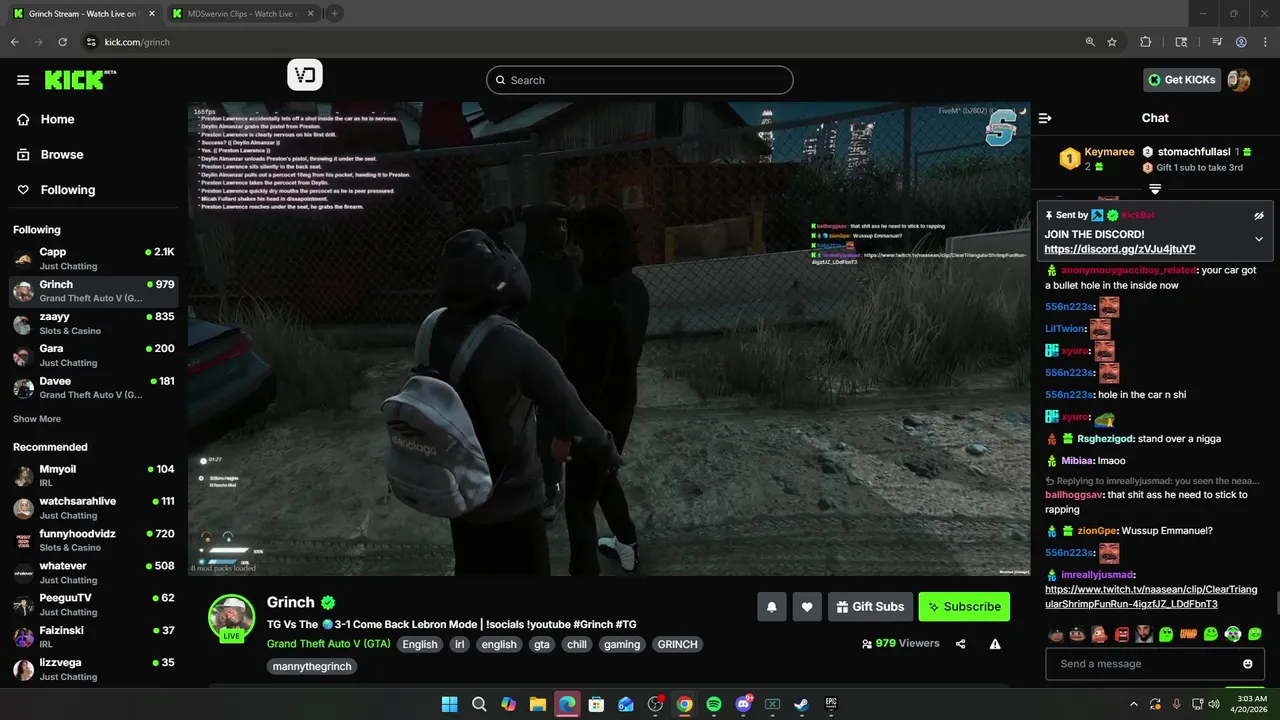Open watchsarahlive recommended channel
The height and width of the screenshot is (720, 1280).
tap(94, 508)
